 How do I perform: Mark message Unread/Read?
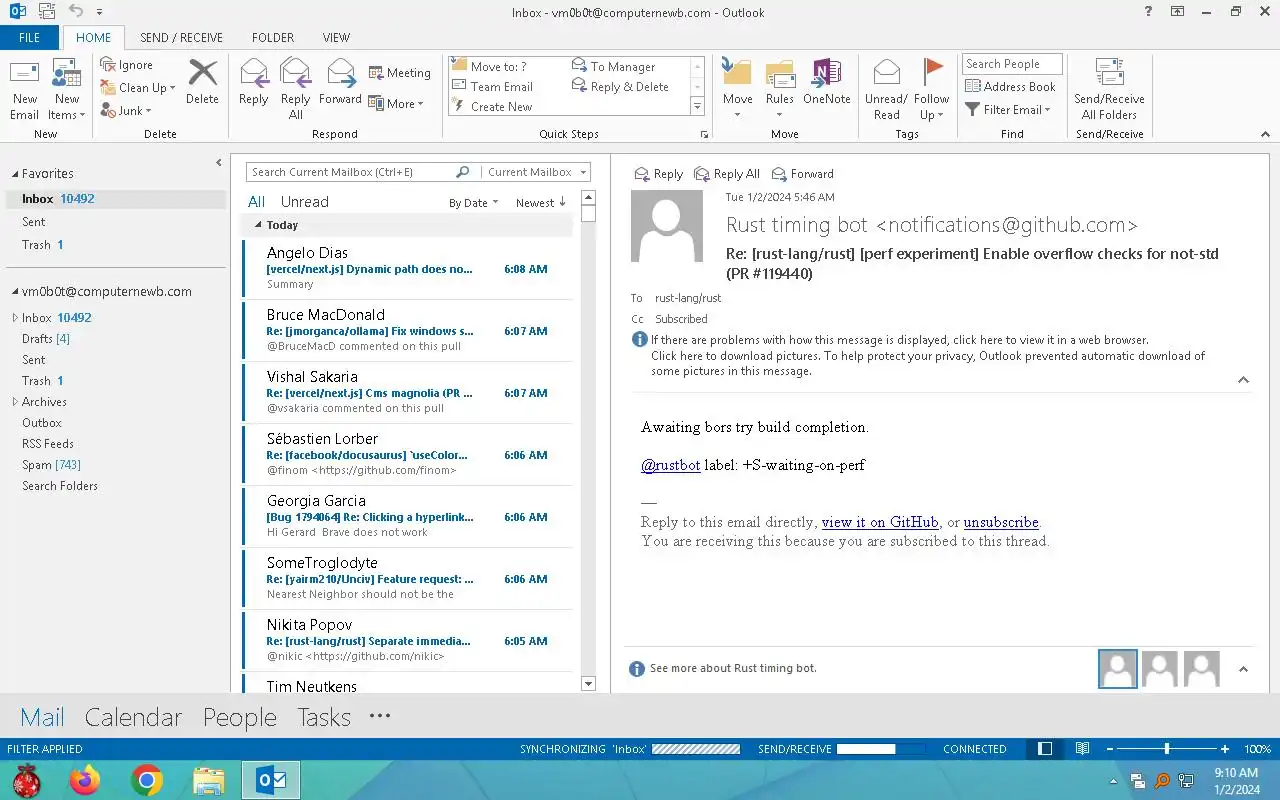point(886,90)
